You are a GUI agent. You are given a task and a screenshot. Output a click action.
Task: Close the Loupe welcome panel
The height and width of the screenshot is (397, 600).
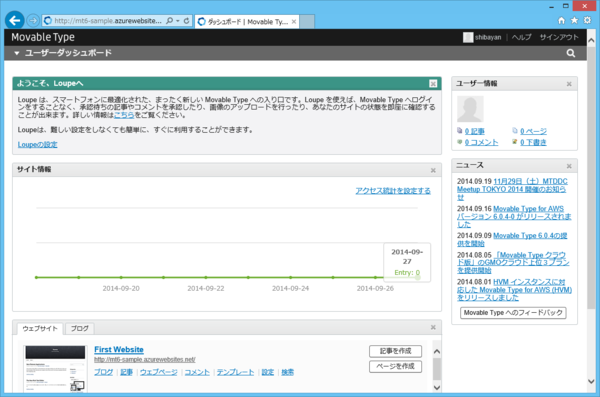(x=433, y=83)
